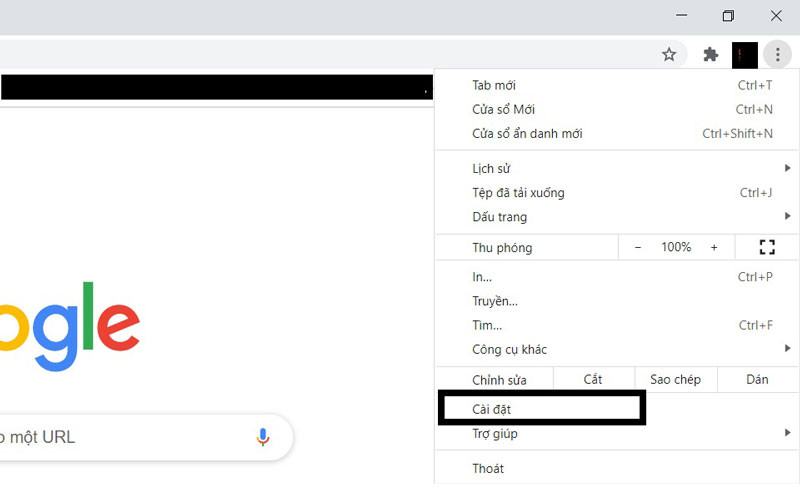Click the voice search microphone icon

tap(263, 437)
